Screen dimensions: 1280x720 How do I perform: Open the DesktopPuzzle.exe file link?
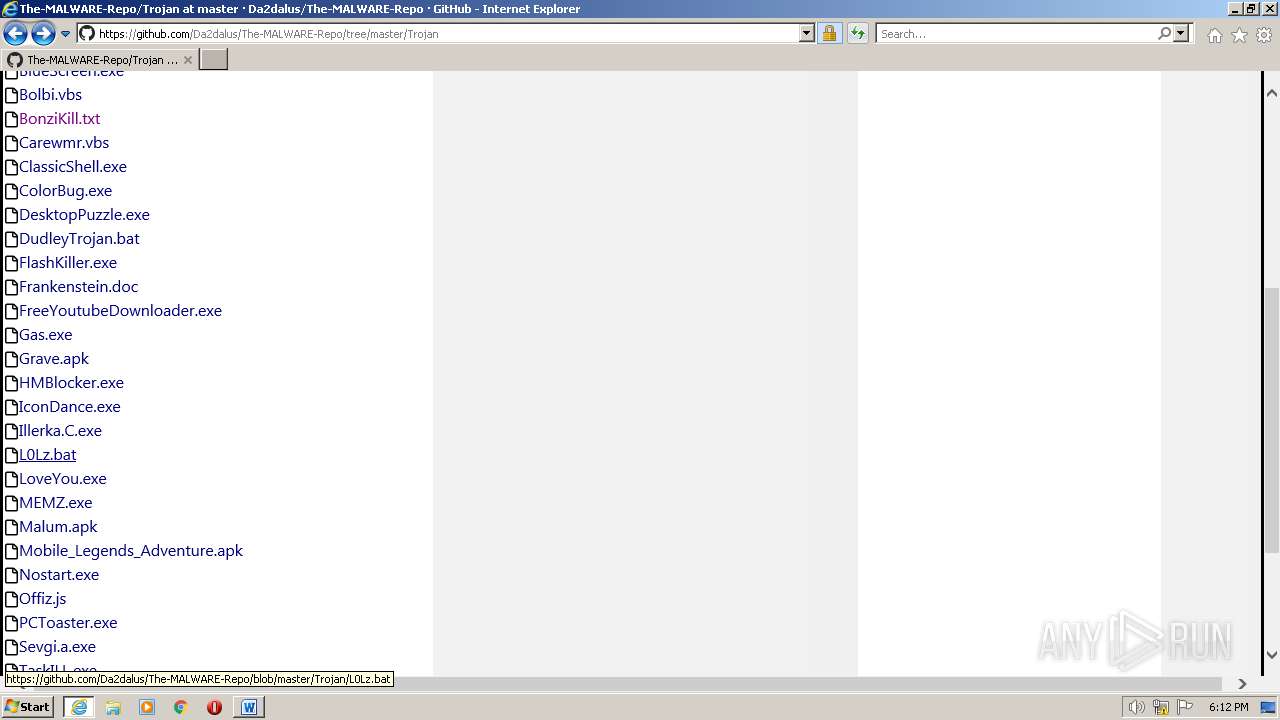[84, 214]
